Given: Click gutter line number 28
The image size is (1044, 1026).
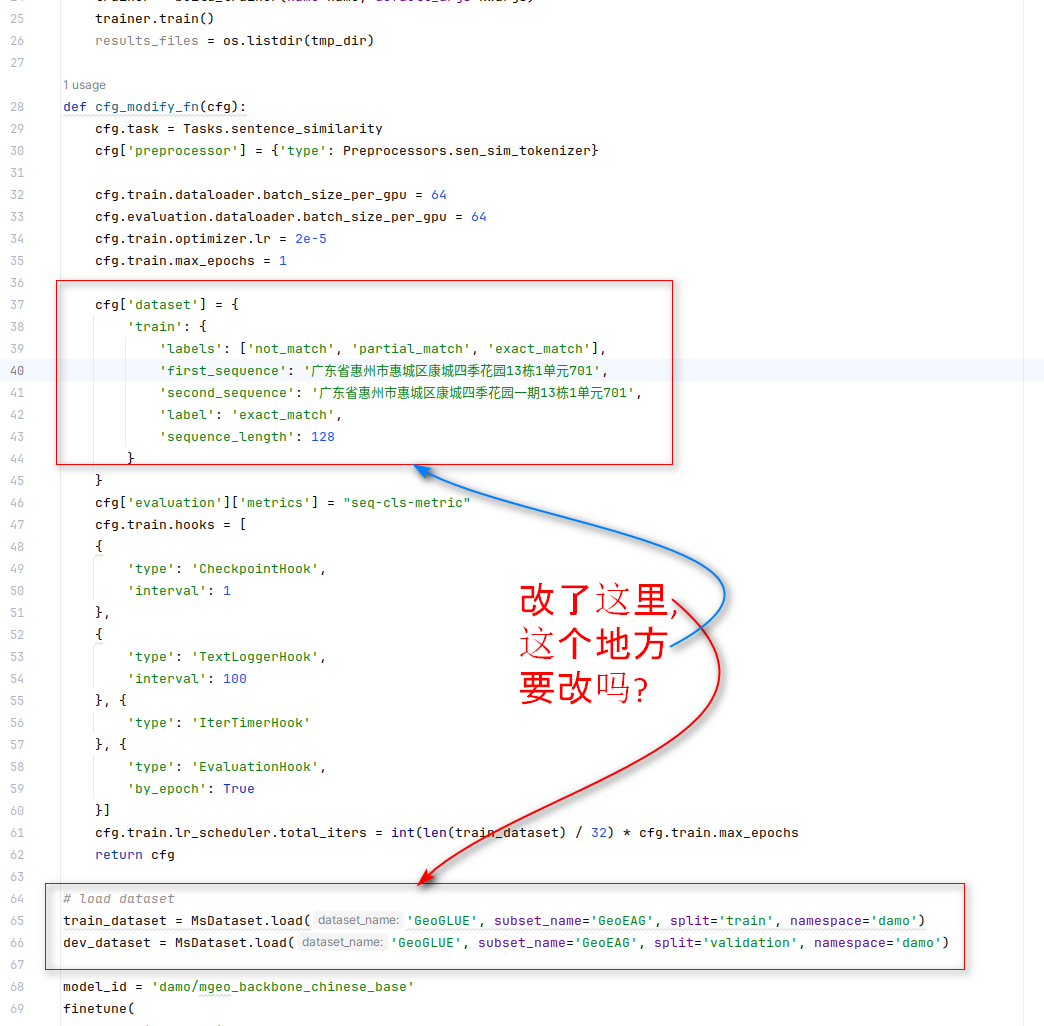Looking at the screenshot, I should [17, 107].
